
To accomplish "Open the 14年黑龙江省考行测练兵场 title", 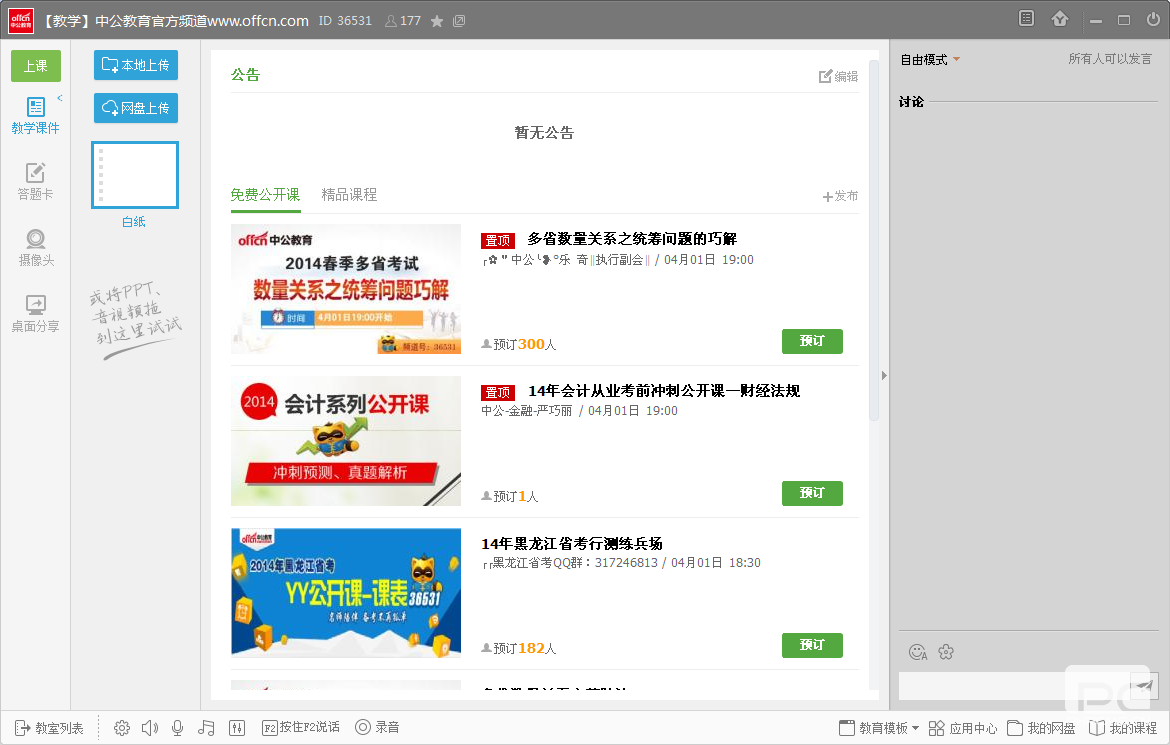I will tap(572, 543).
